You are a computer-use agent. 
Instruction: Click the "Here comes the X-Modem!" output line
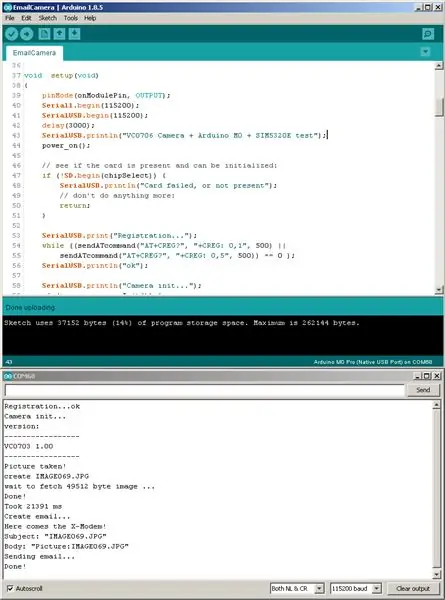click(55, 527)
